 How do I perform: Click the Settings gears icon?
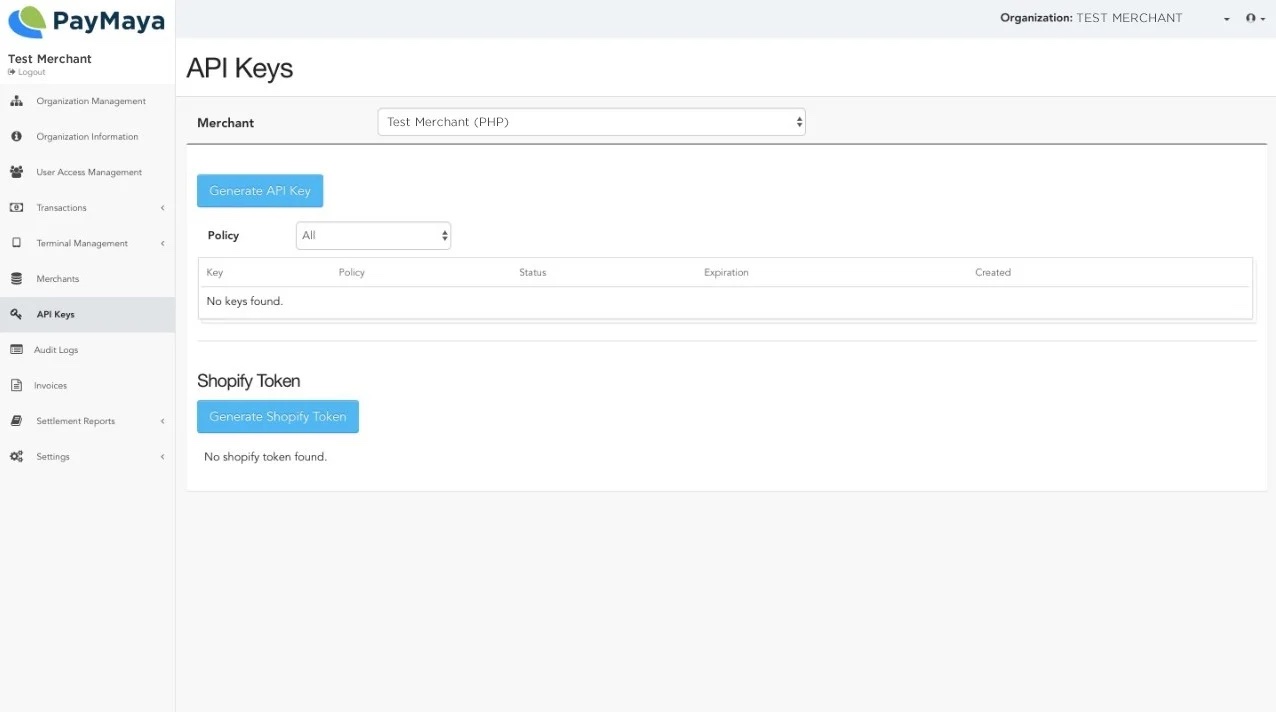tap(16, 456)
